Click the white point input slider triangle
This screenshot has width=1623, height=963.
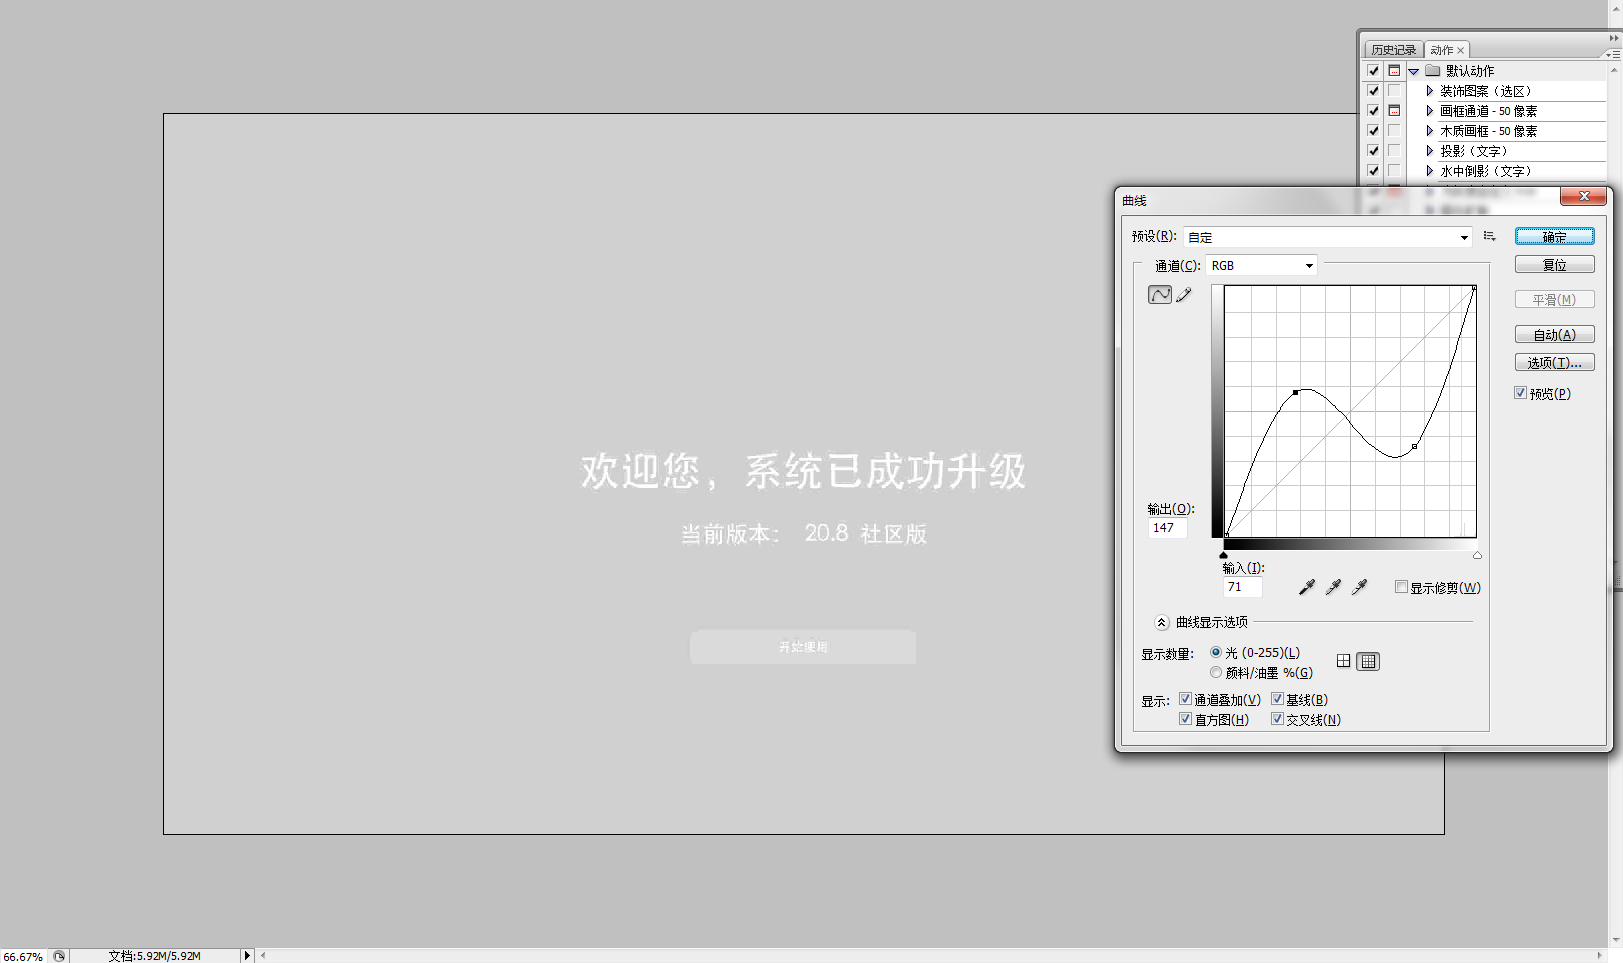coord(1477,555)
